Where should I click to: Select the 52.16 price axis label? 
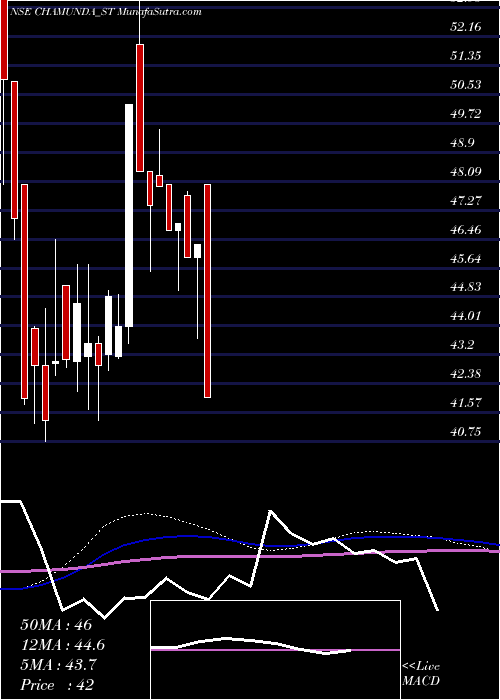click(466, 27)
